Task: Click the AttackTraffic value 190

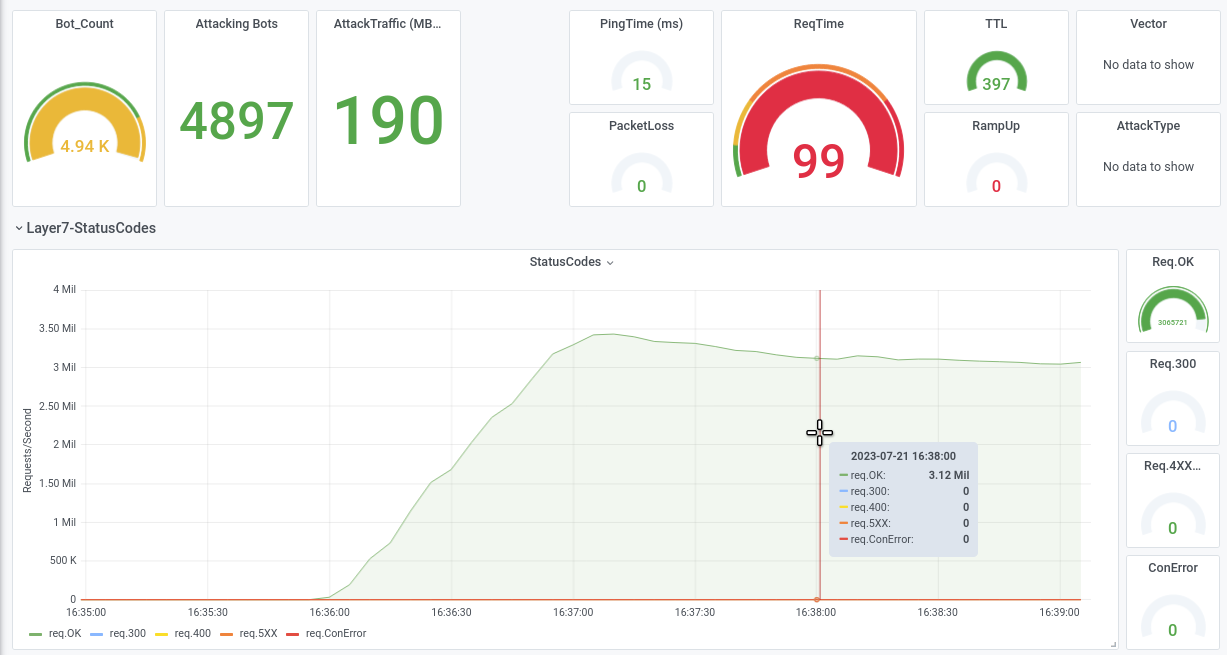Action: (388, 121)
